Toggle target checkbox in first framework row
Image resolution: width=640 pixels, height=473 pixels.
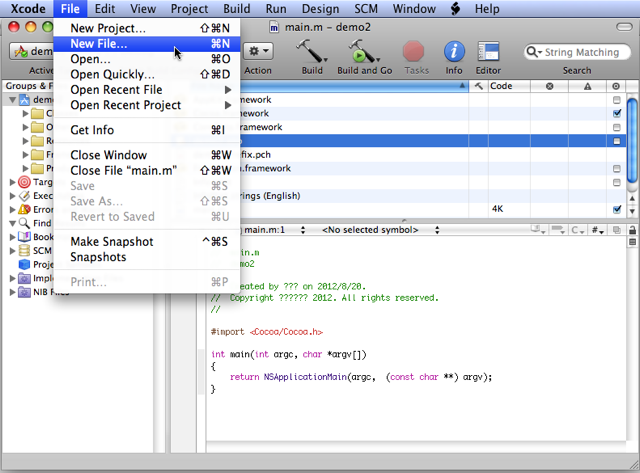(x=617, y=100)
